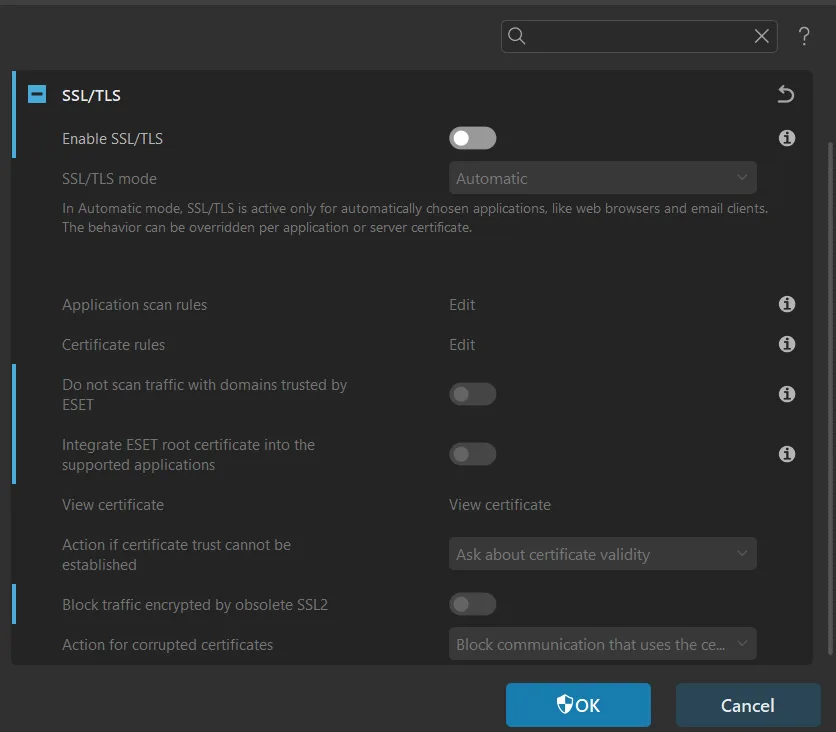Show info for Integrate ESET root certificate
The height and width of the screenshot is (732, 836).
coord(786,454)
